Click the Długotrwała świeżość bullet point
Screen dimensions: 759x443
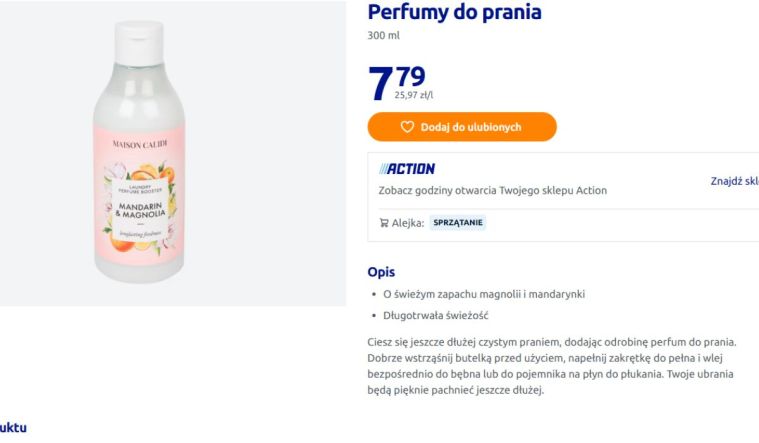point(435,316)
